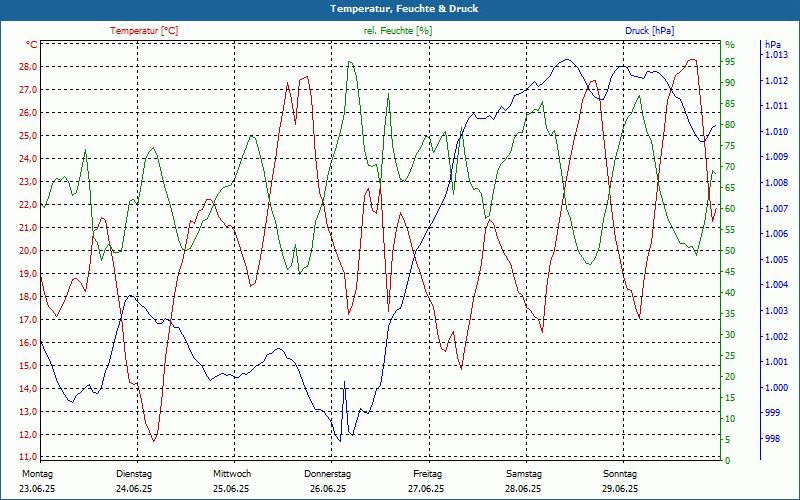Click the '50' humidity axis value

click(730, 251)
